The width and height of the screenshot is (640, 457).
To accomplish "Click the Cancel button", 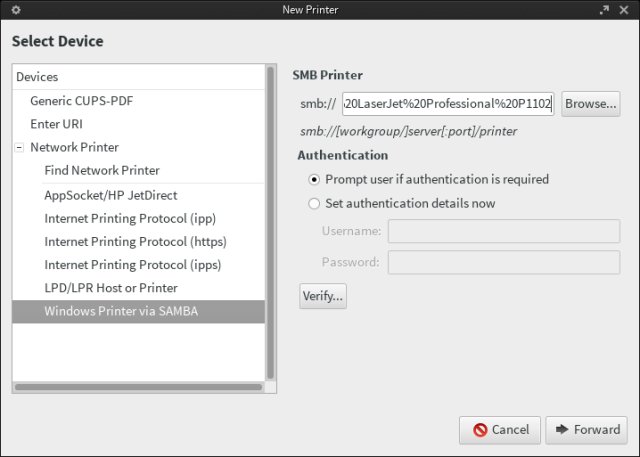I will (500, 430).
